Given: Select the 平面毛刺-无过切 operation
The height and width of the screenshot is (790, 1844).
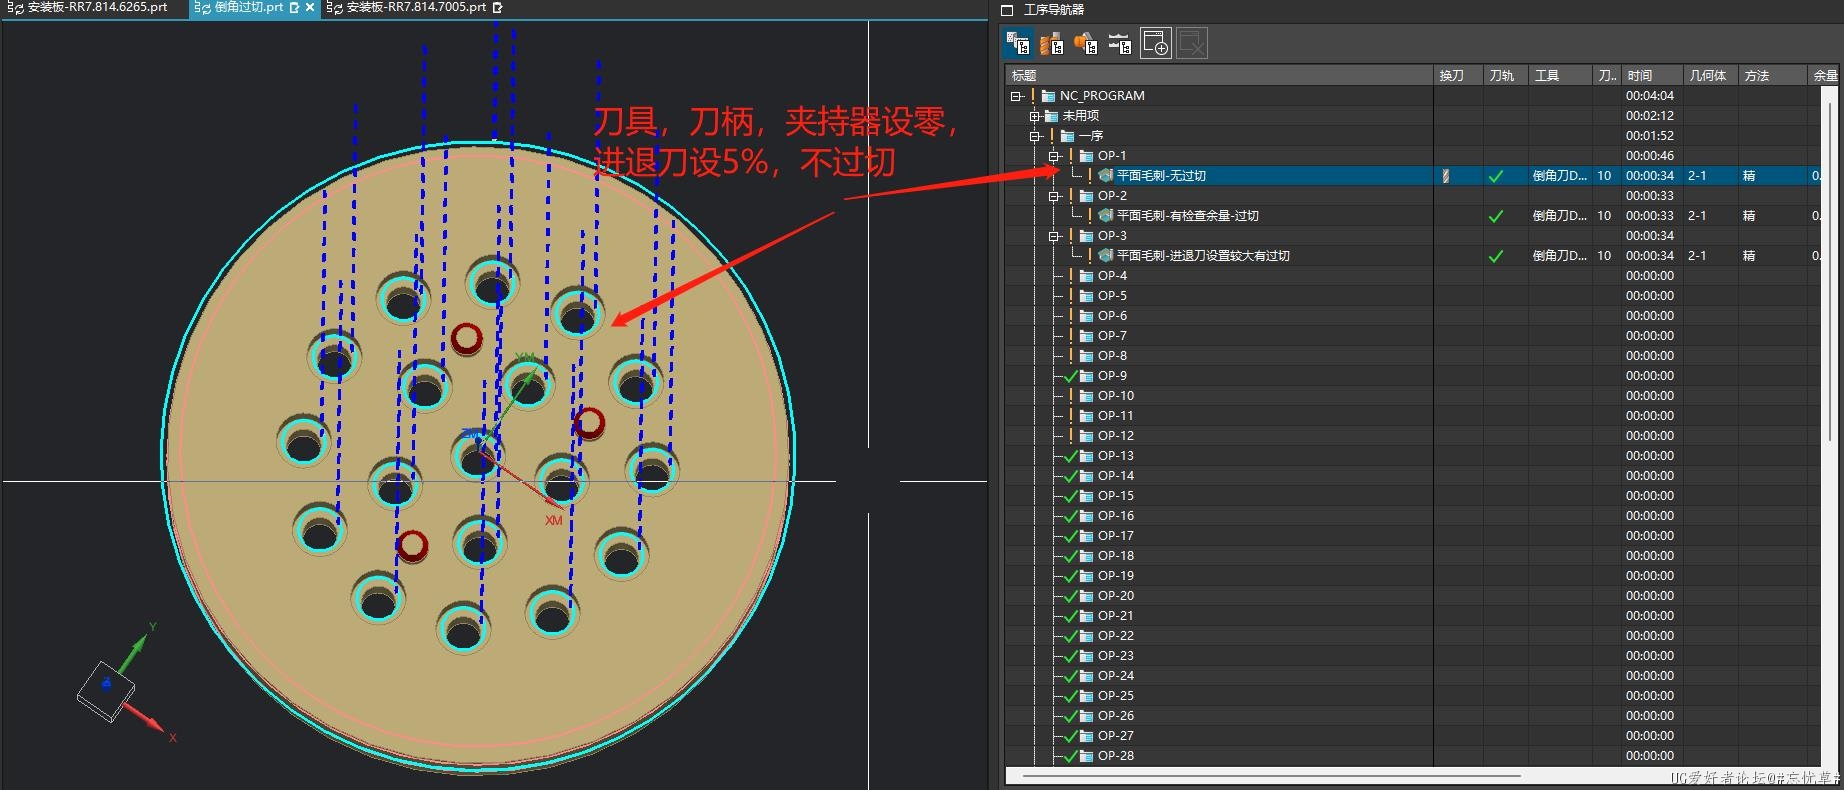Looking at the screenshot, I should (1161, 176).
